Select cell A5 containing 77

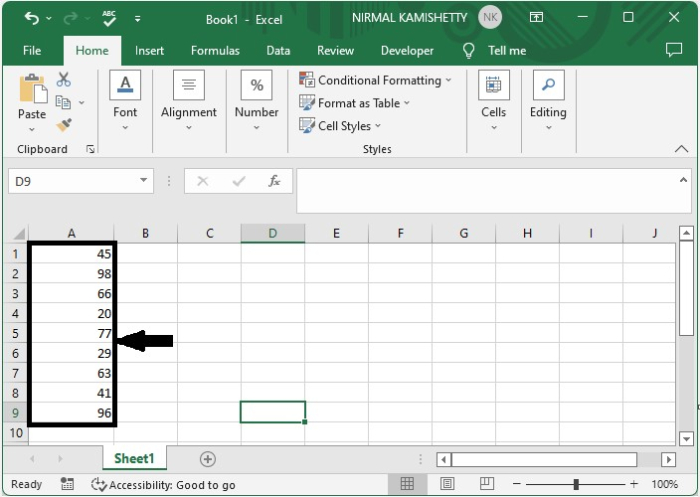tap(72, 334)
